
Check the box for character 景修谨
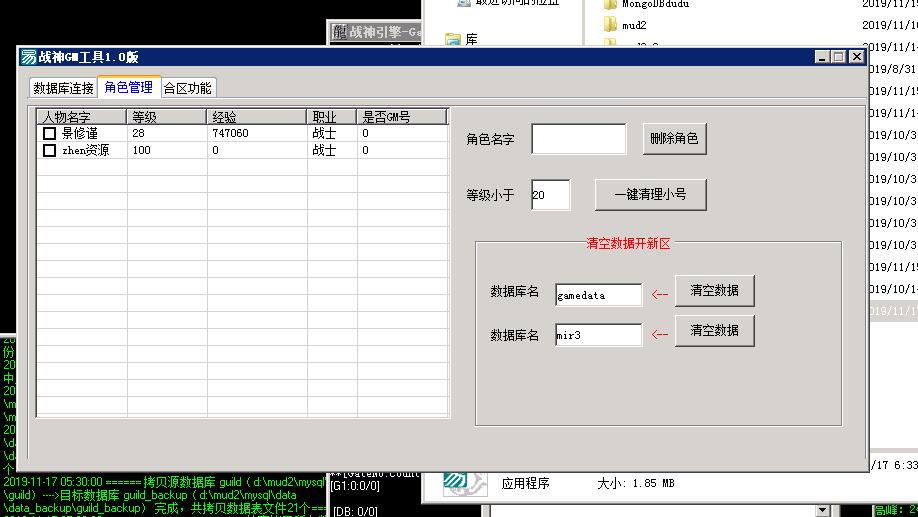tap(49, 133)
